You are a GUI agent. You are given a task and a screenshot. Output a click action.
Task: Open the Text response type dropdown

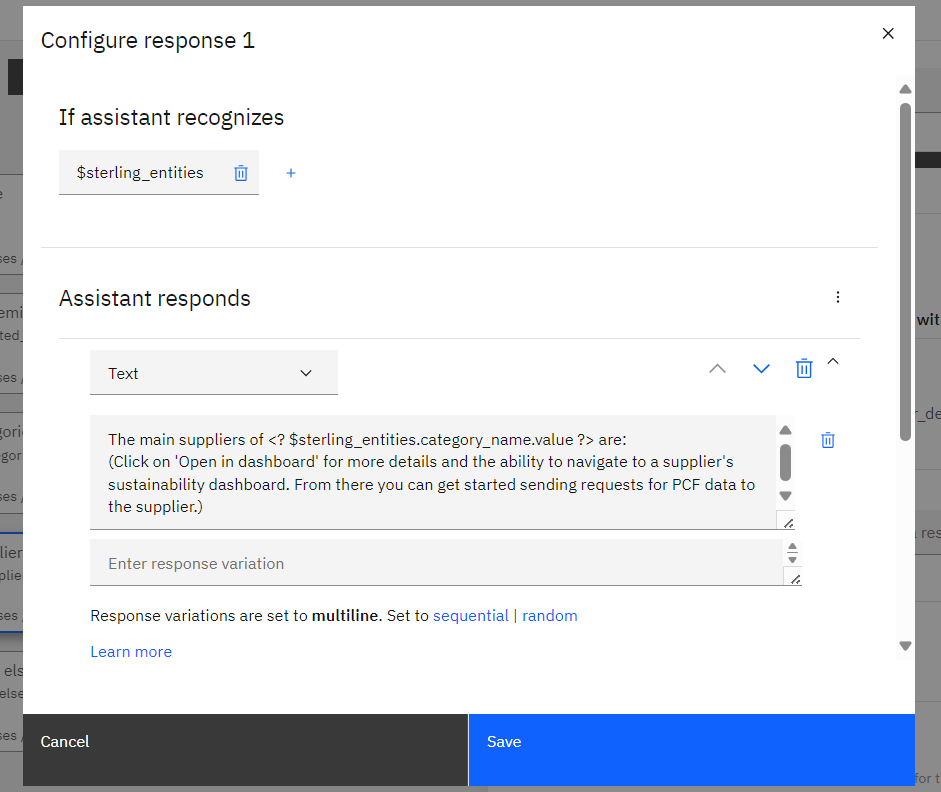(x=214, y=373)
